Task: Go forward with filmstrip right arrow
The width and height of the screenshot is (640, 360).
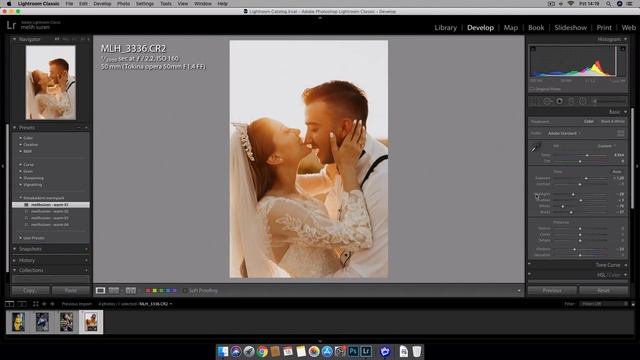Action: point(52,304)
